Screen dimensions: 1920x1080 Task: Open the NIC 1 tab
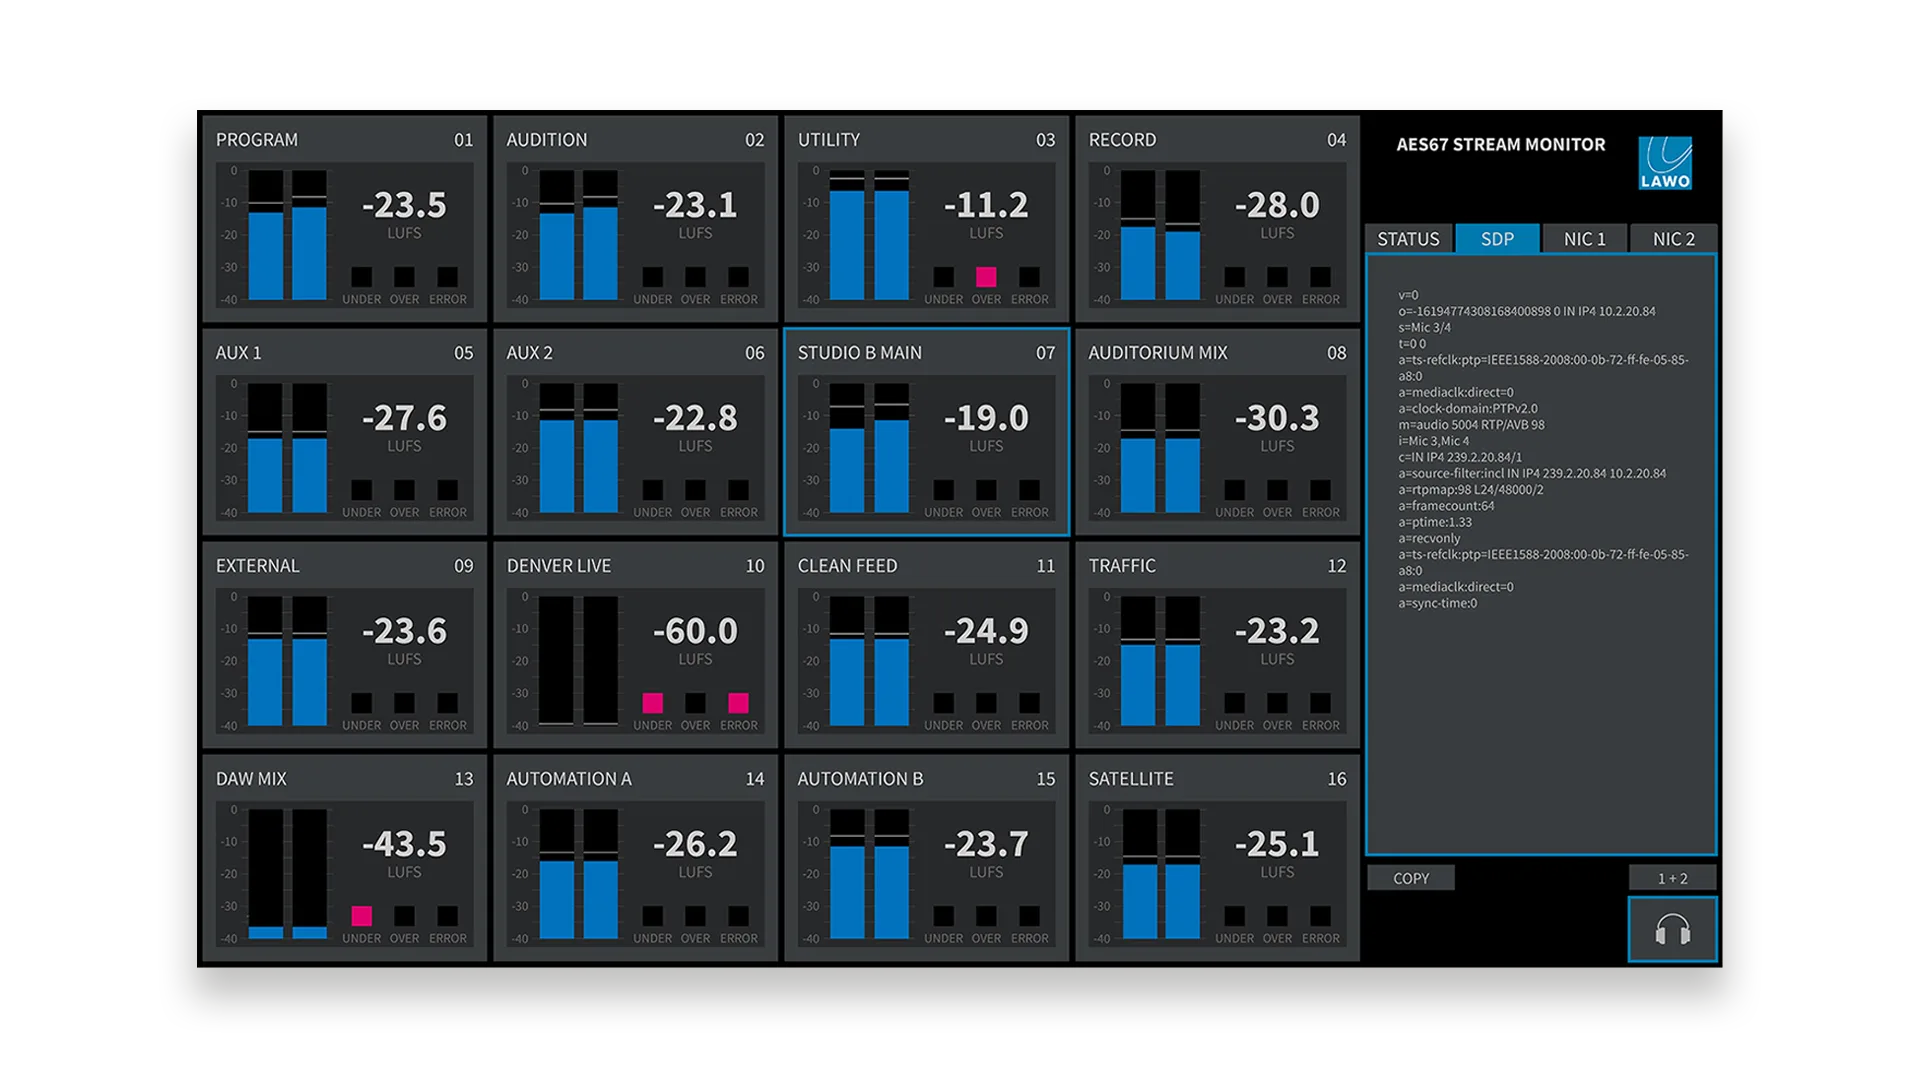point(1584,239)
